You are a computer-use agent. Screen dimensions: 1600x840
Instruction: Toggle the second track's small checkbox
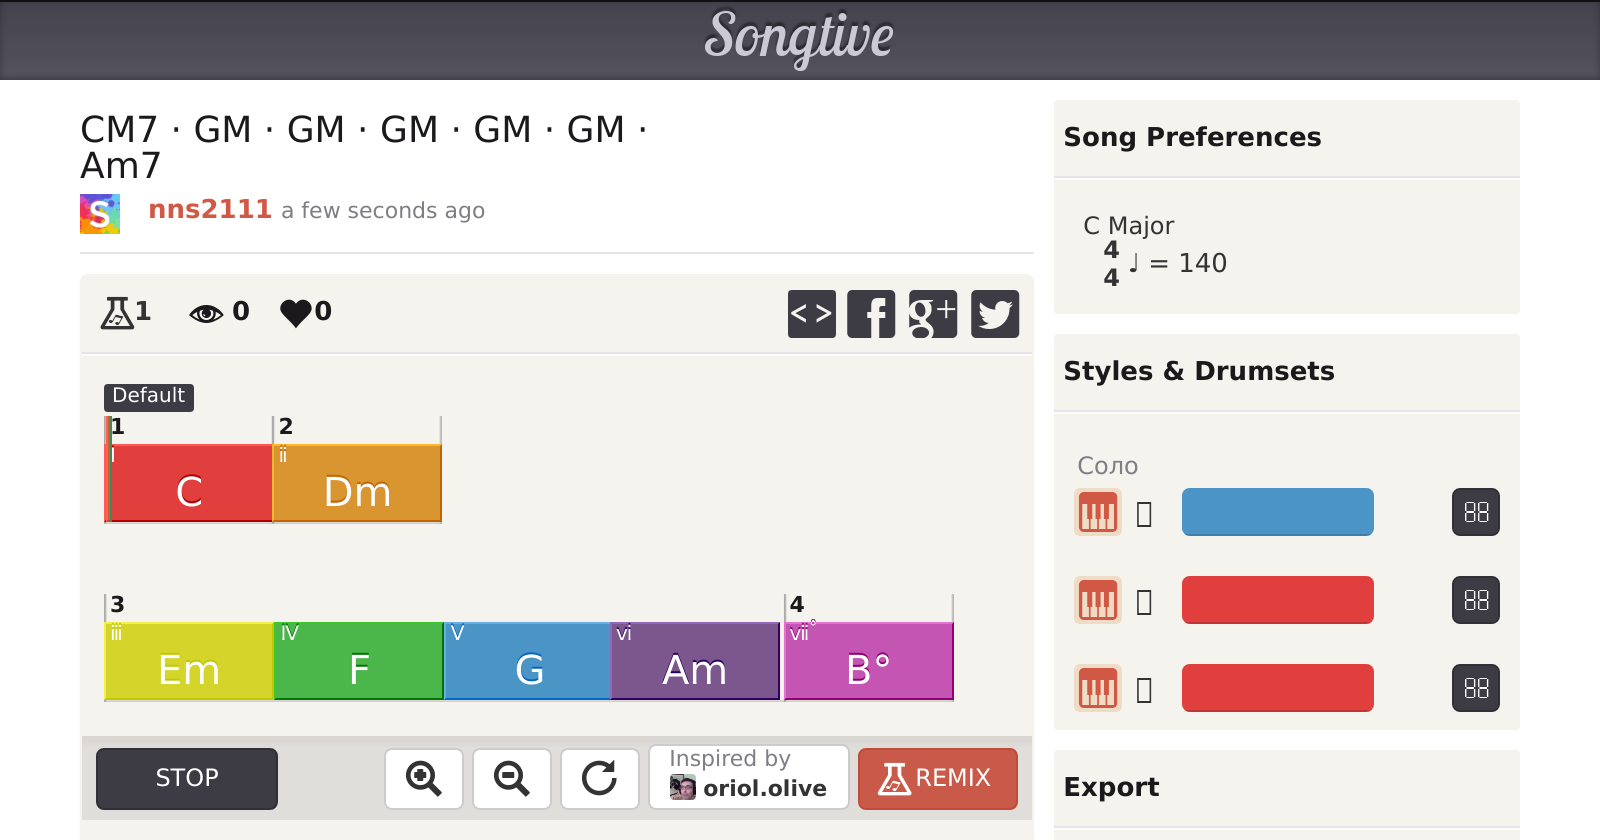[x=1145, y=602]
